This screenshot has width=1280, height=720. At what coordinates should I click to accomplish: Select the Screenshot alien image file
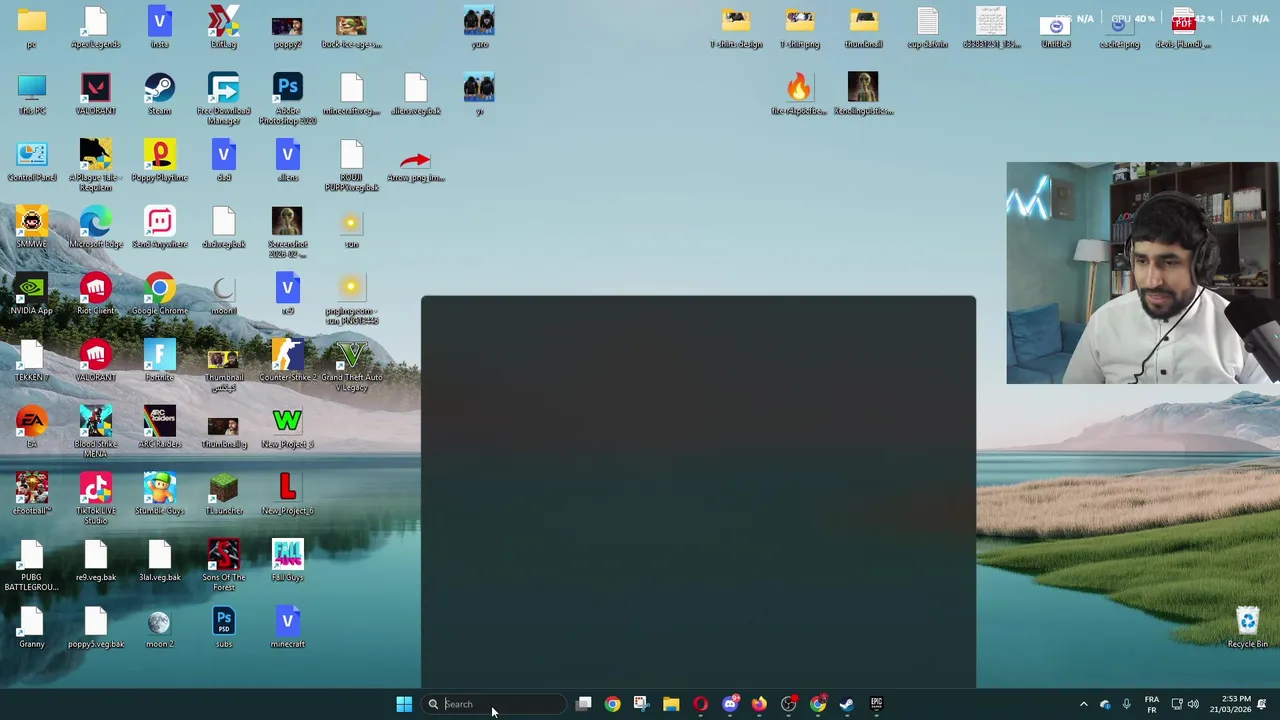[x=287, y=232]
